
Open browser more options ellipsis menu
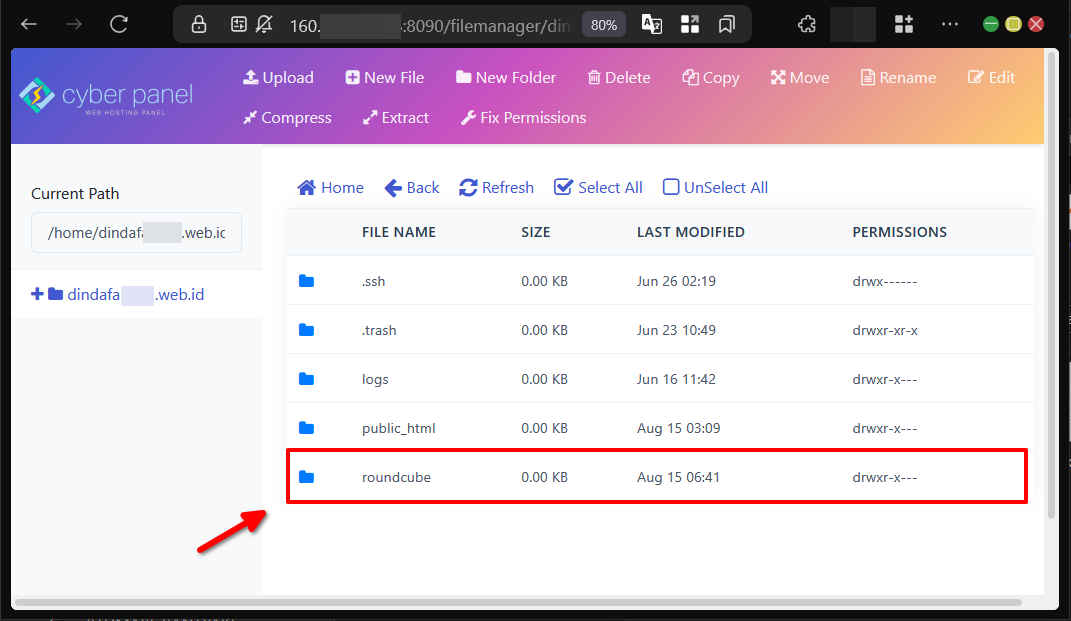950,25
